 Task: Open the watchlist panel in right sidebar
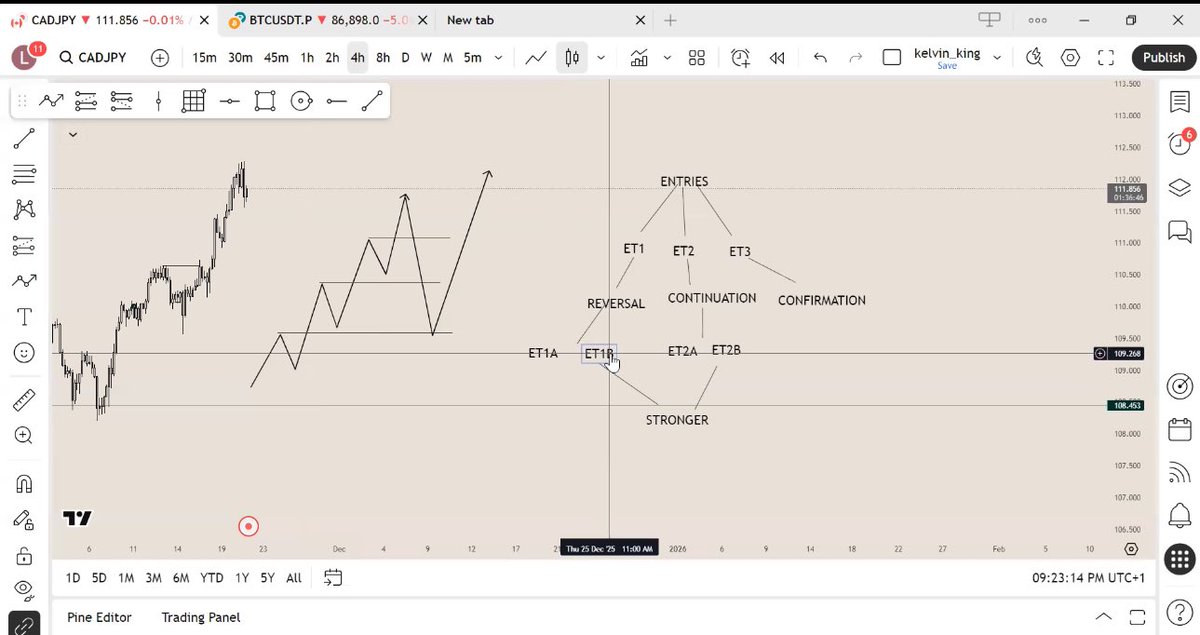point(1180,102)
